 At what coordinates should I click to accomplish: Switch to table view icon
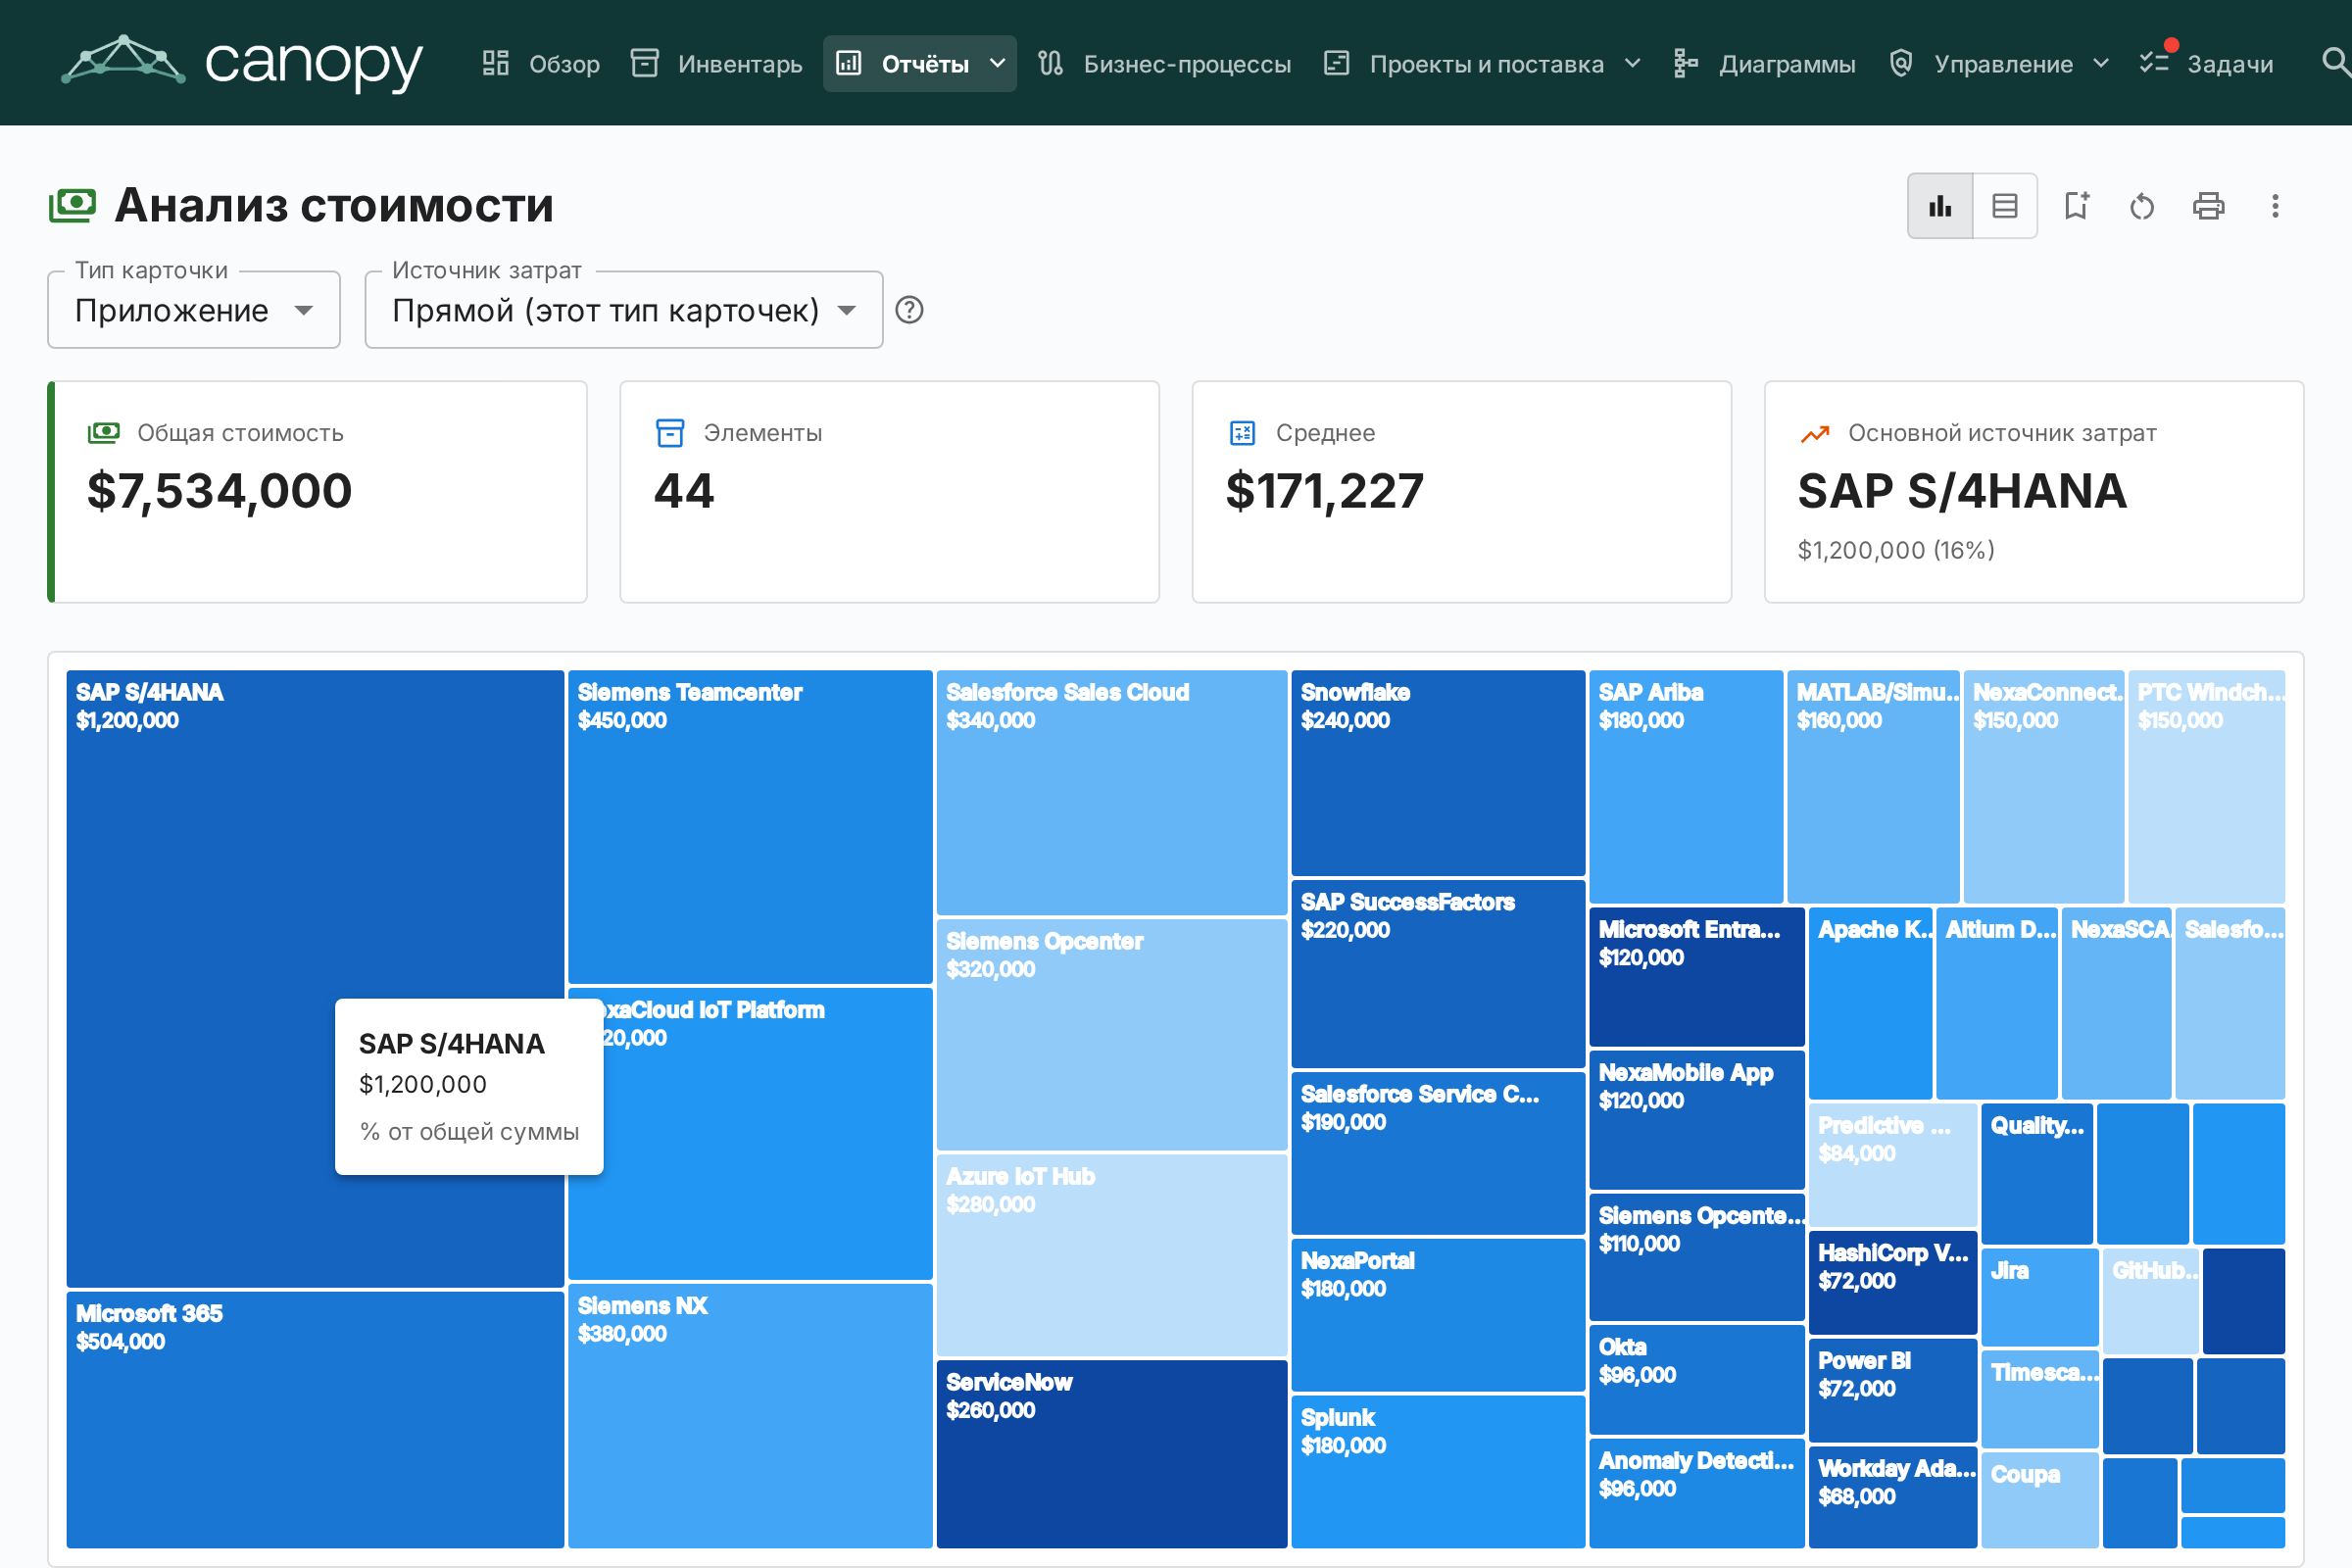[x=2005, y=206]
